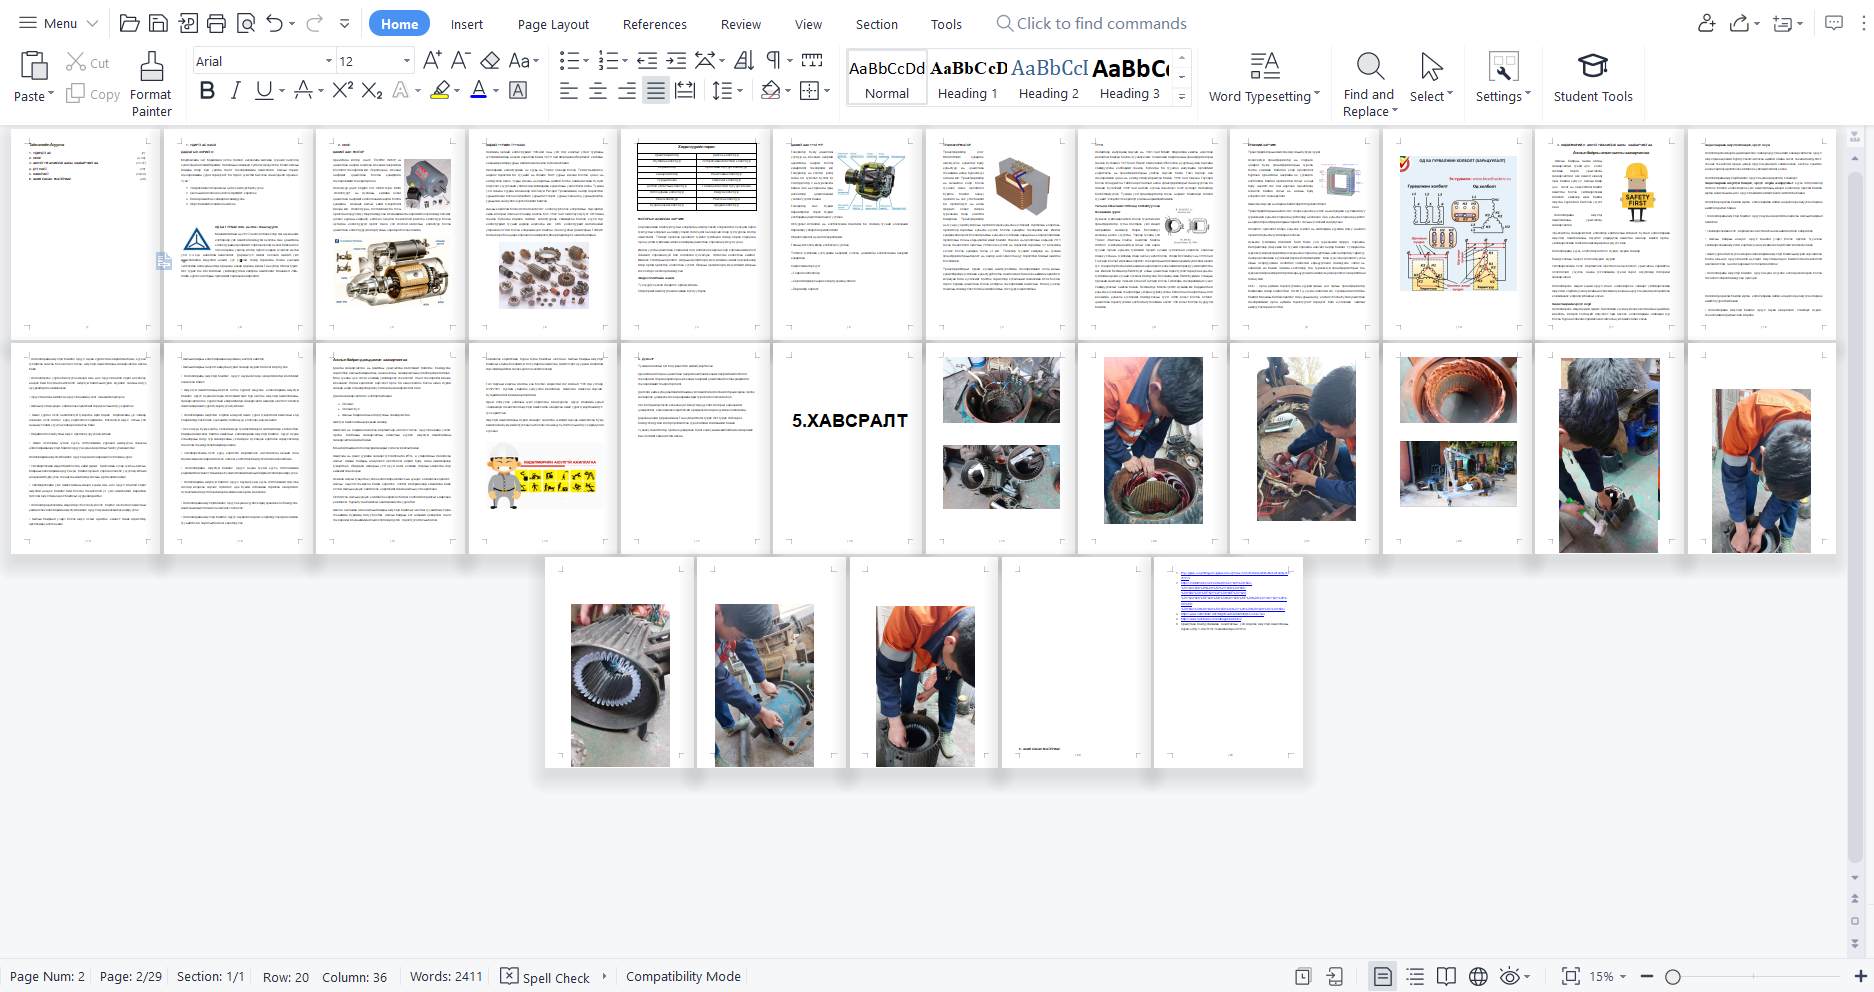Viewport: 1874px width, 992px height.
Task: Switch to Web Layout globe view
Action: click(1478, 977)
